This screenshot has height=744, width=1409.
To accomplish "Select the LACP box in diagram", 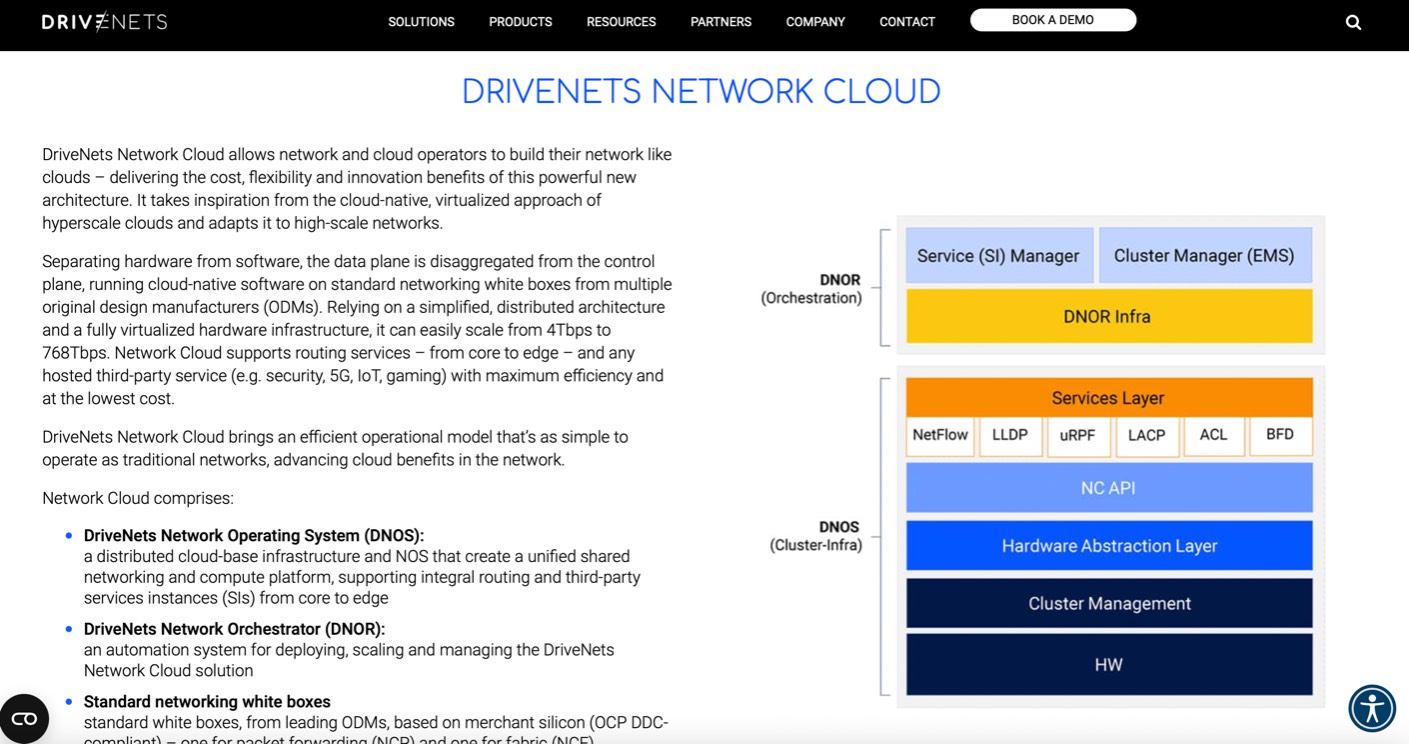I will (x=1146, y=436).
